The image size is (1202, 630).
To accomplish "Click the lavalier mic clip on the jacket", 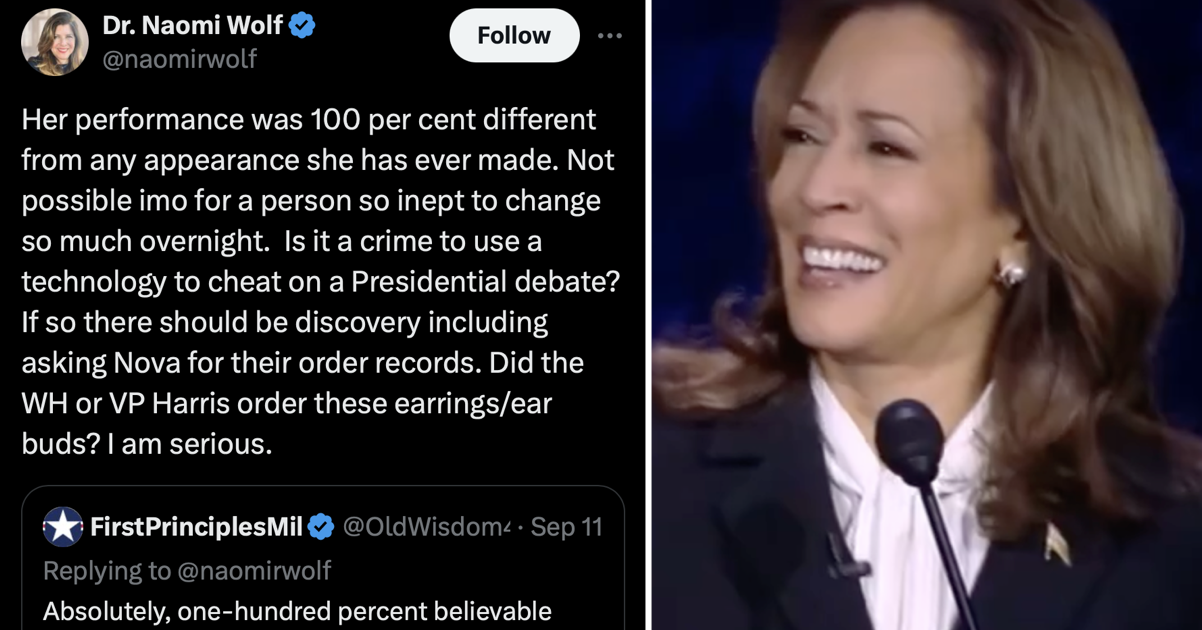I will coord(843,555).
